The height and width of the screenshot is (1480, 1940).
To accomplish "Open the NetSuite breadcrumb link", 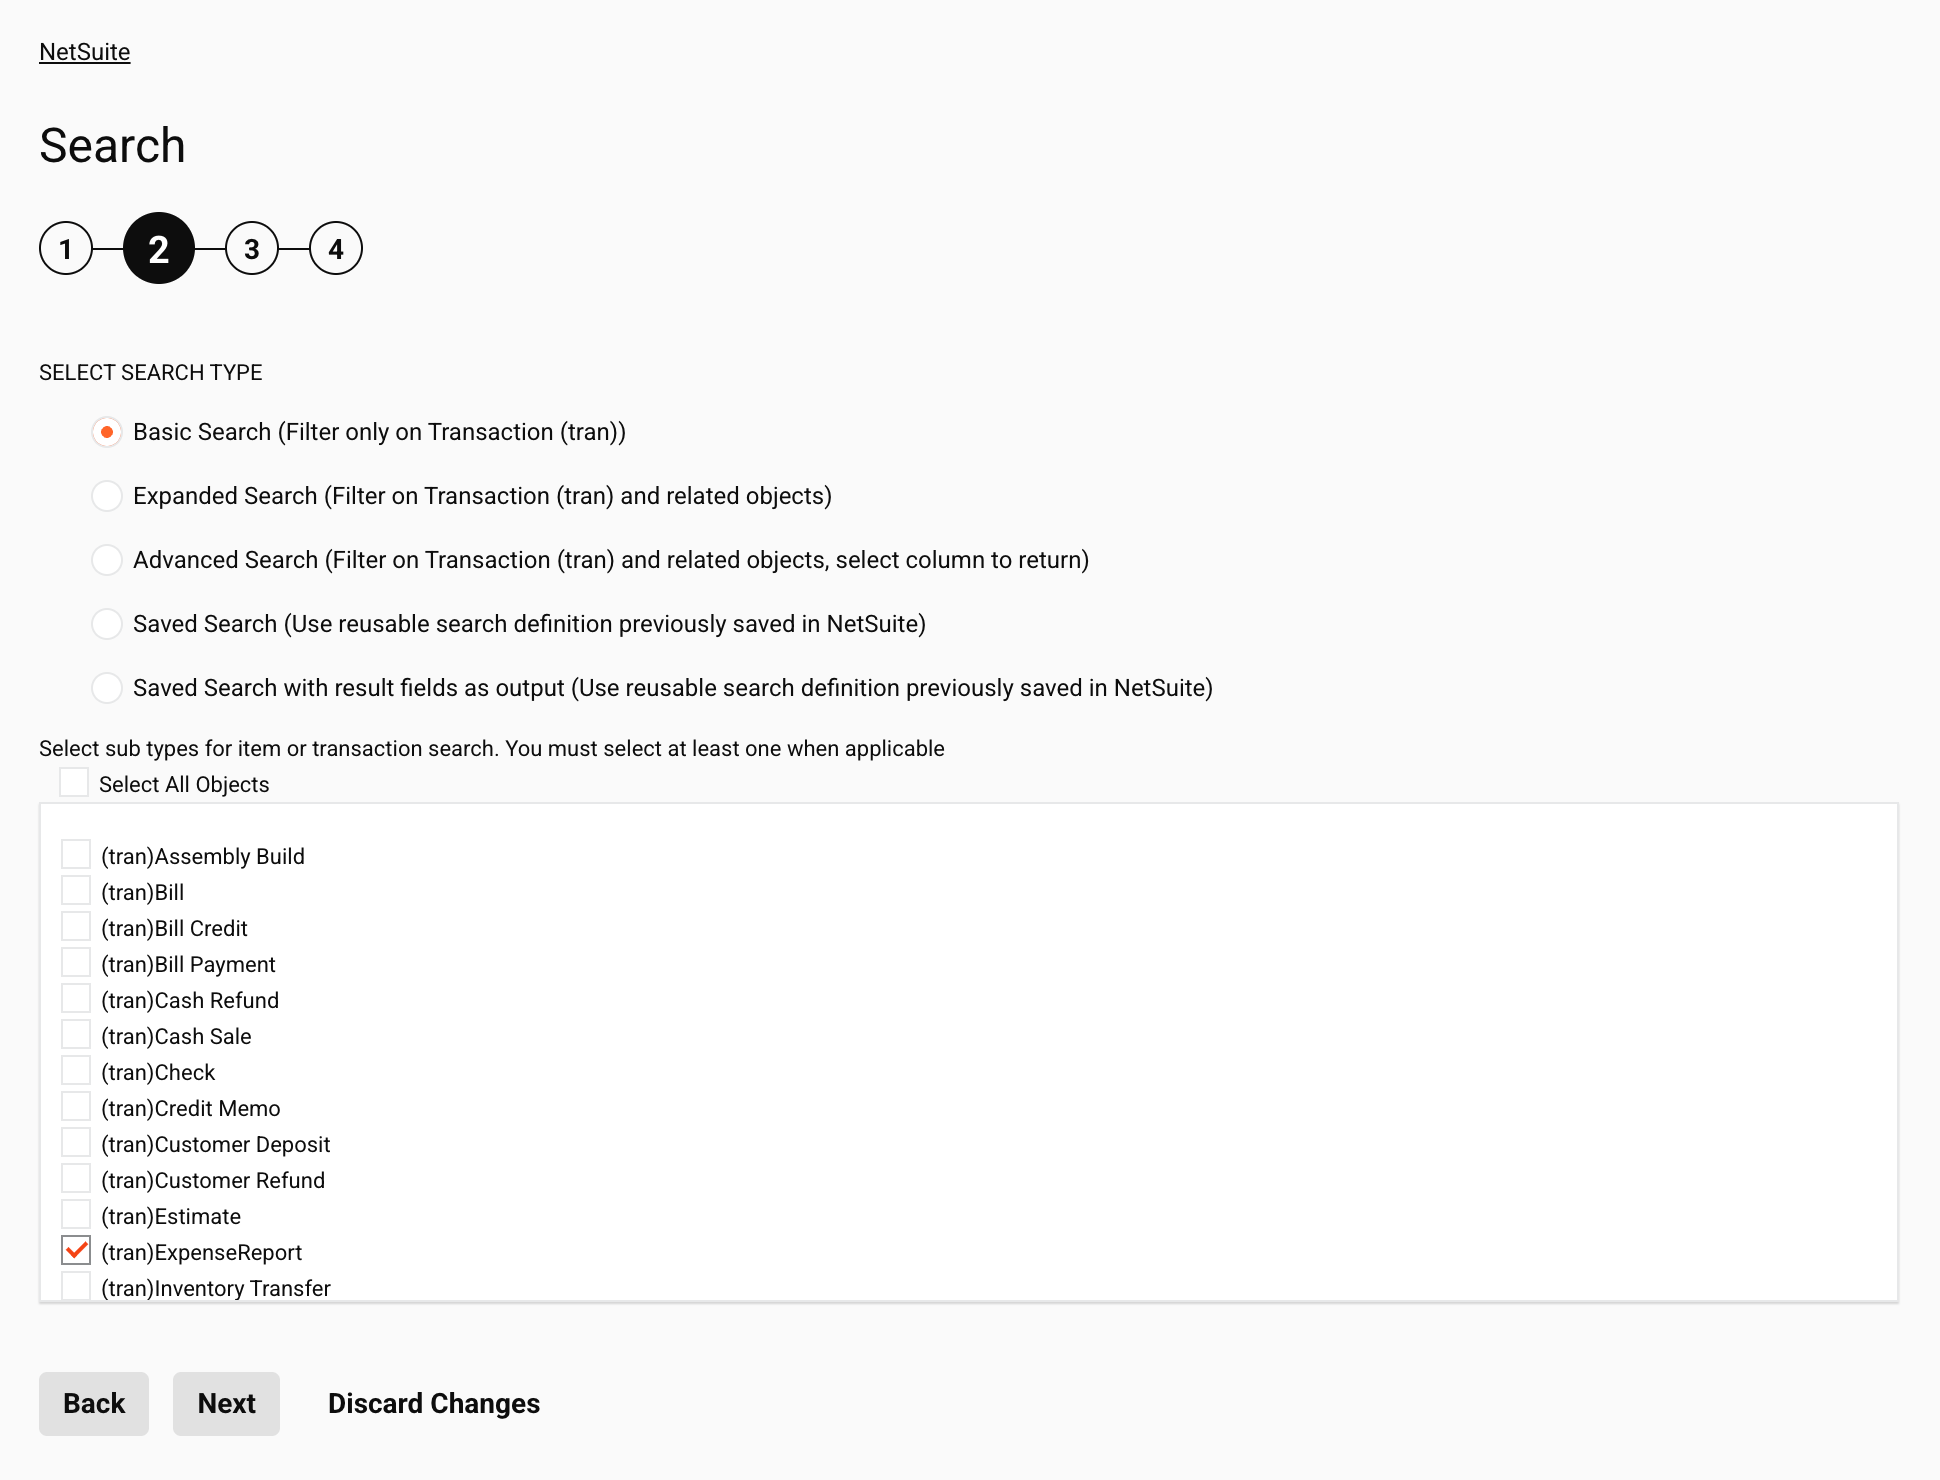I will 85,52.
